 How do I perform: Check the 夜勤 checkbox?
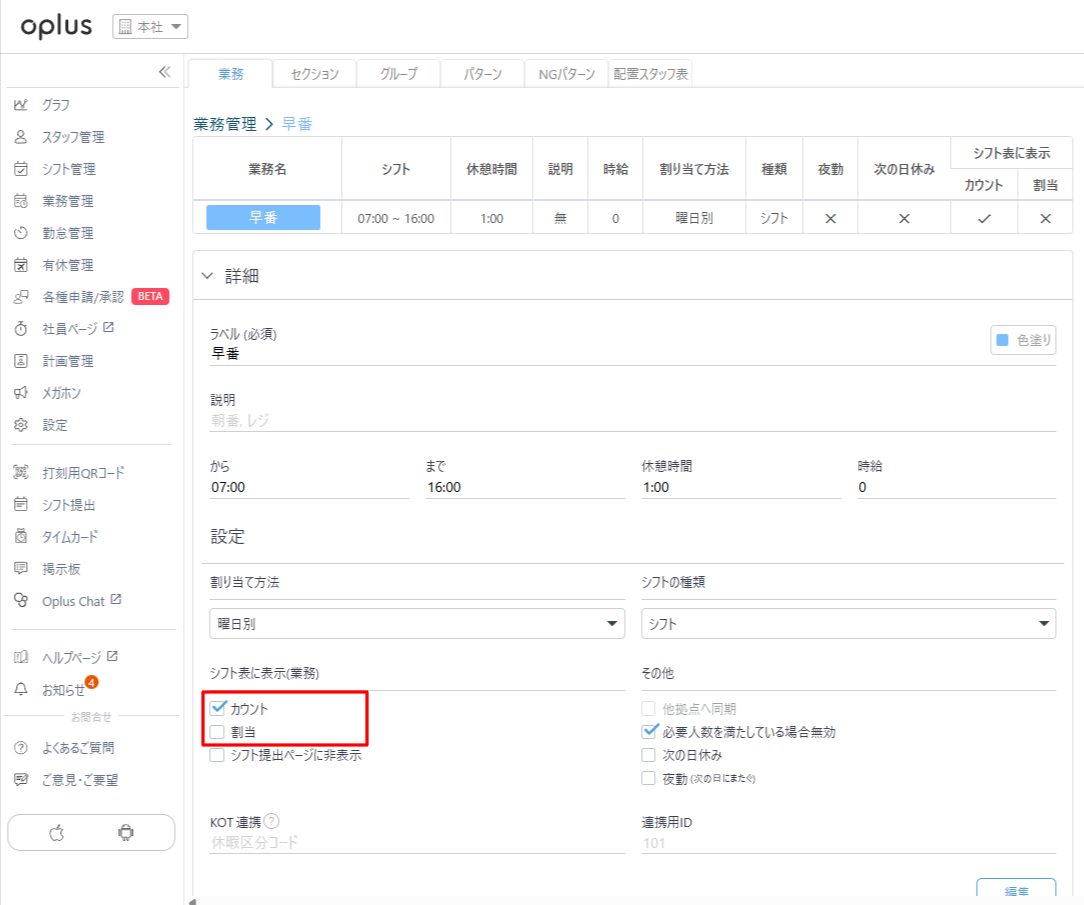click(648, 778)
